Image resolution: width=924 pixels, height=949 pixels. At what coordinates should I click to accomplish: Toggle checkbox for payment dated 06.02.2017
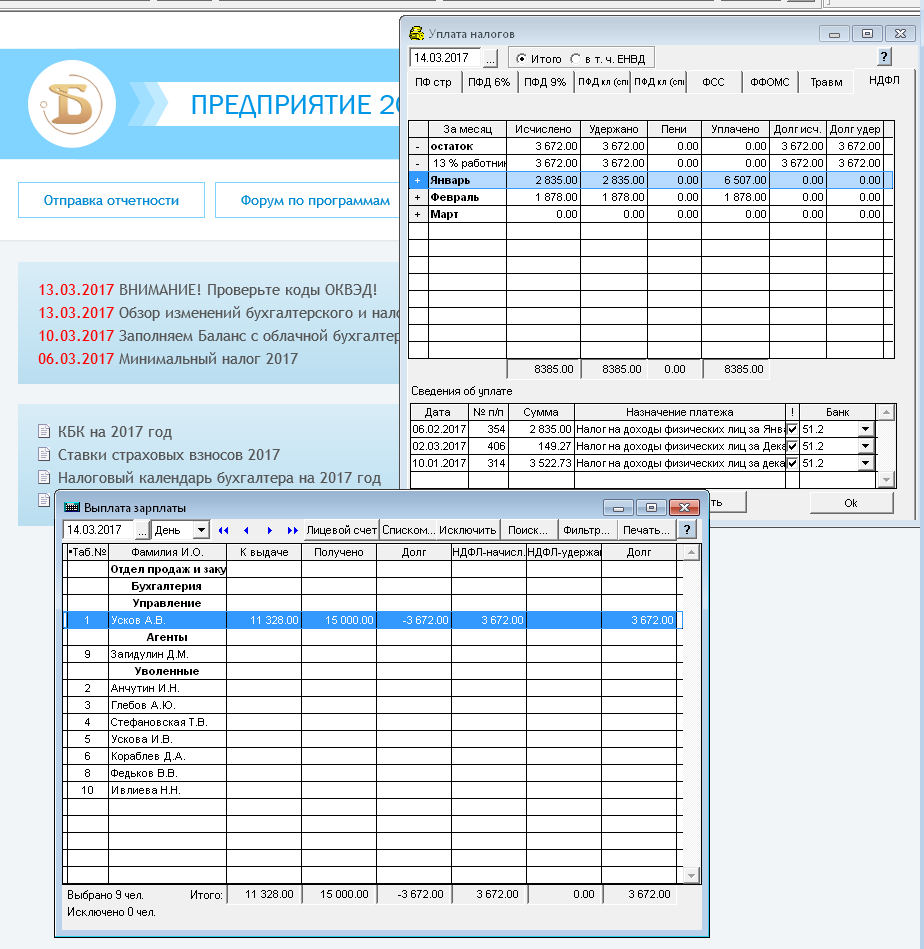[793, 429]
